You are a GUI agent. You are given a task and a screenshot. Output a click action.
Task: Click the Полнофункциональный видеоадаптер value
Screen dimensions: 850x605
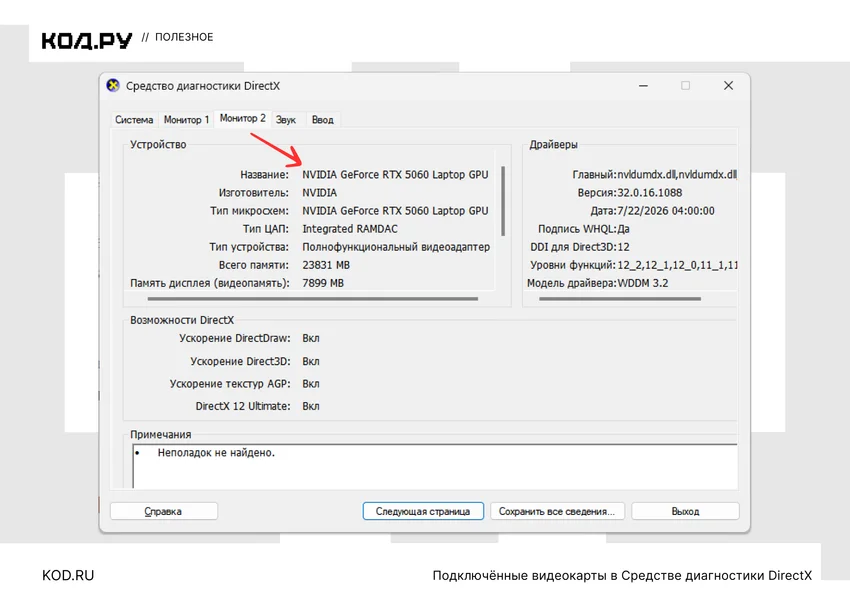point(396,247)
